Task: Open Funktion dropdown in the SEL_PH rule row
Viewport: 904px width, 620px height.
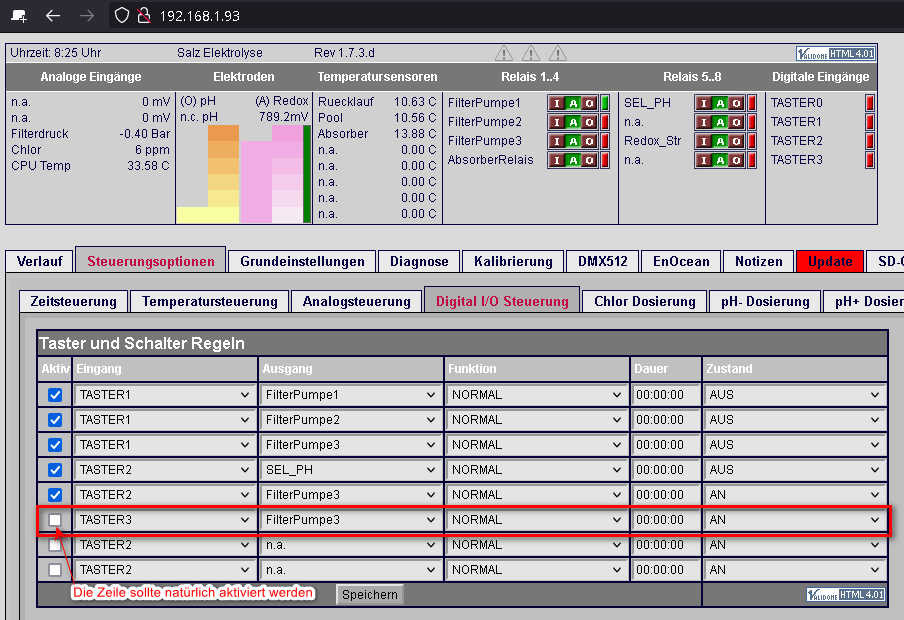Action: pos(537,470)
